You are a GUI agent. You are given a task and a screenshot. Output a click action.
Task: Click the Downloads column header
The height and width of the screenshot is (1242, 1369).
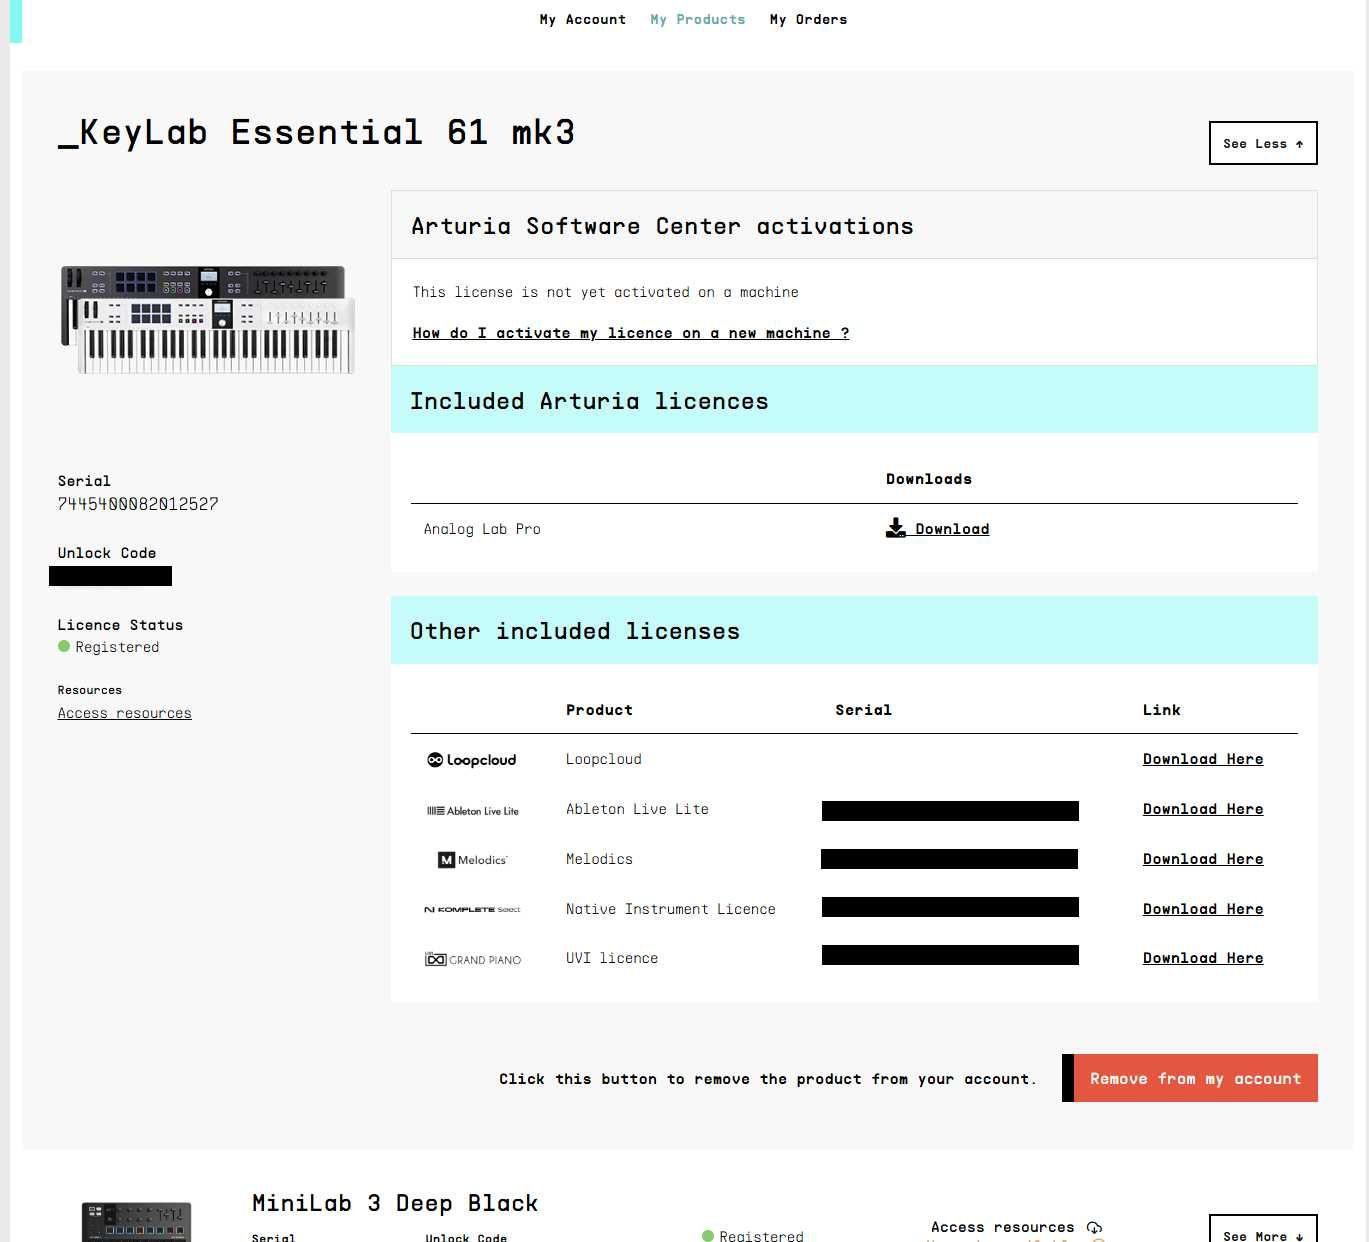pos(929,479)
